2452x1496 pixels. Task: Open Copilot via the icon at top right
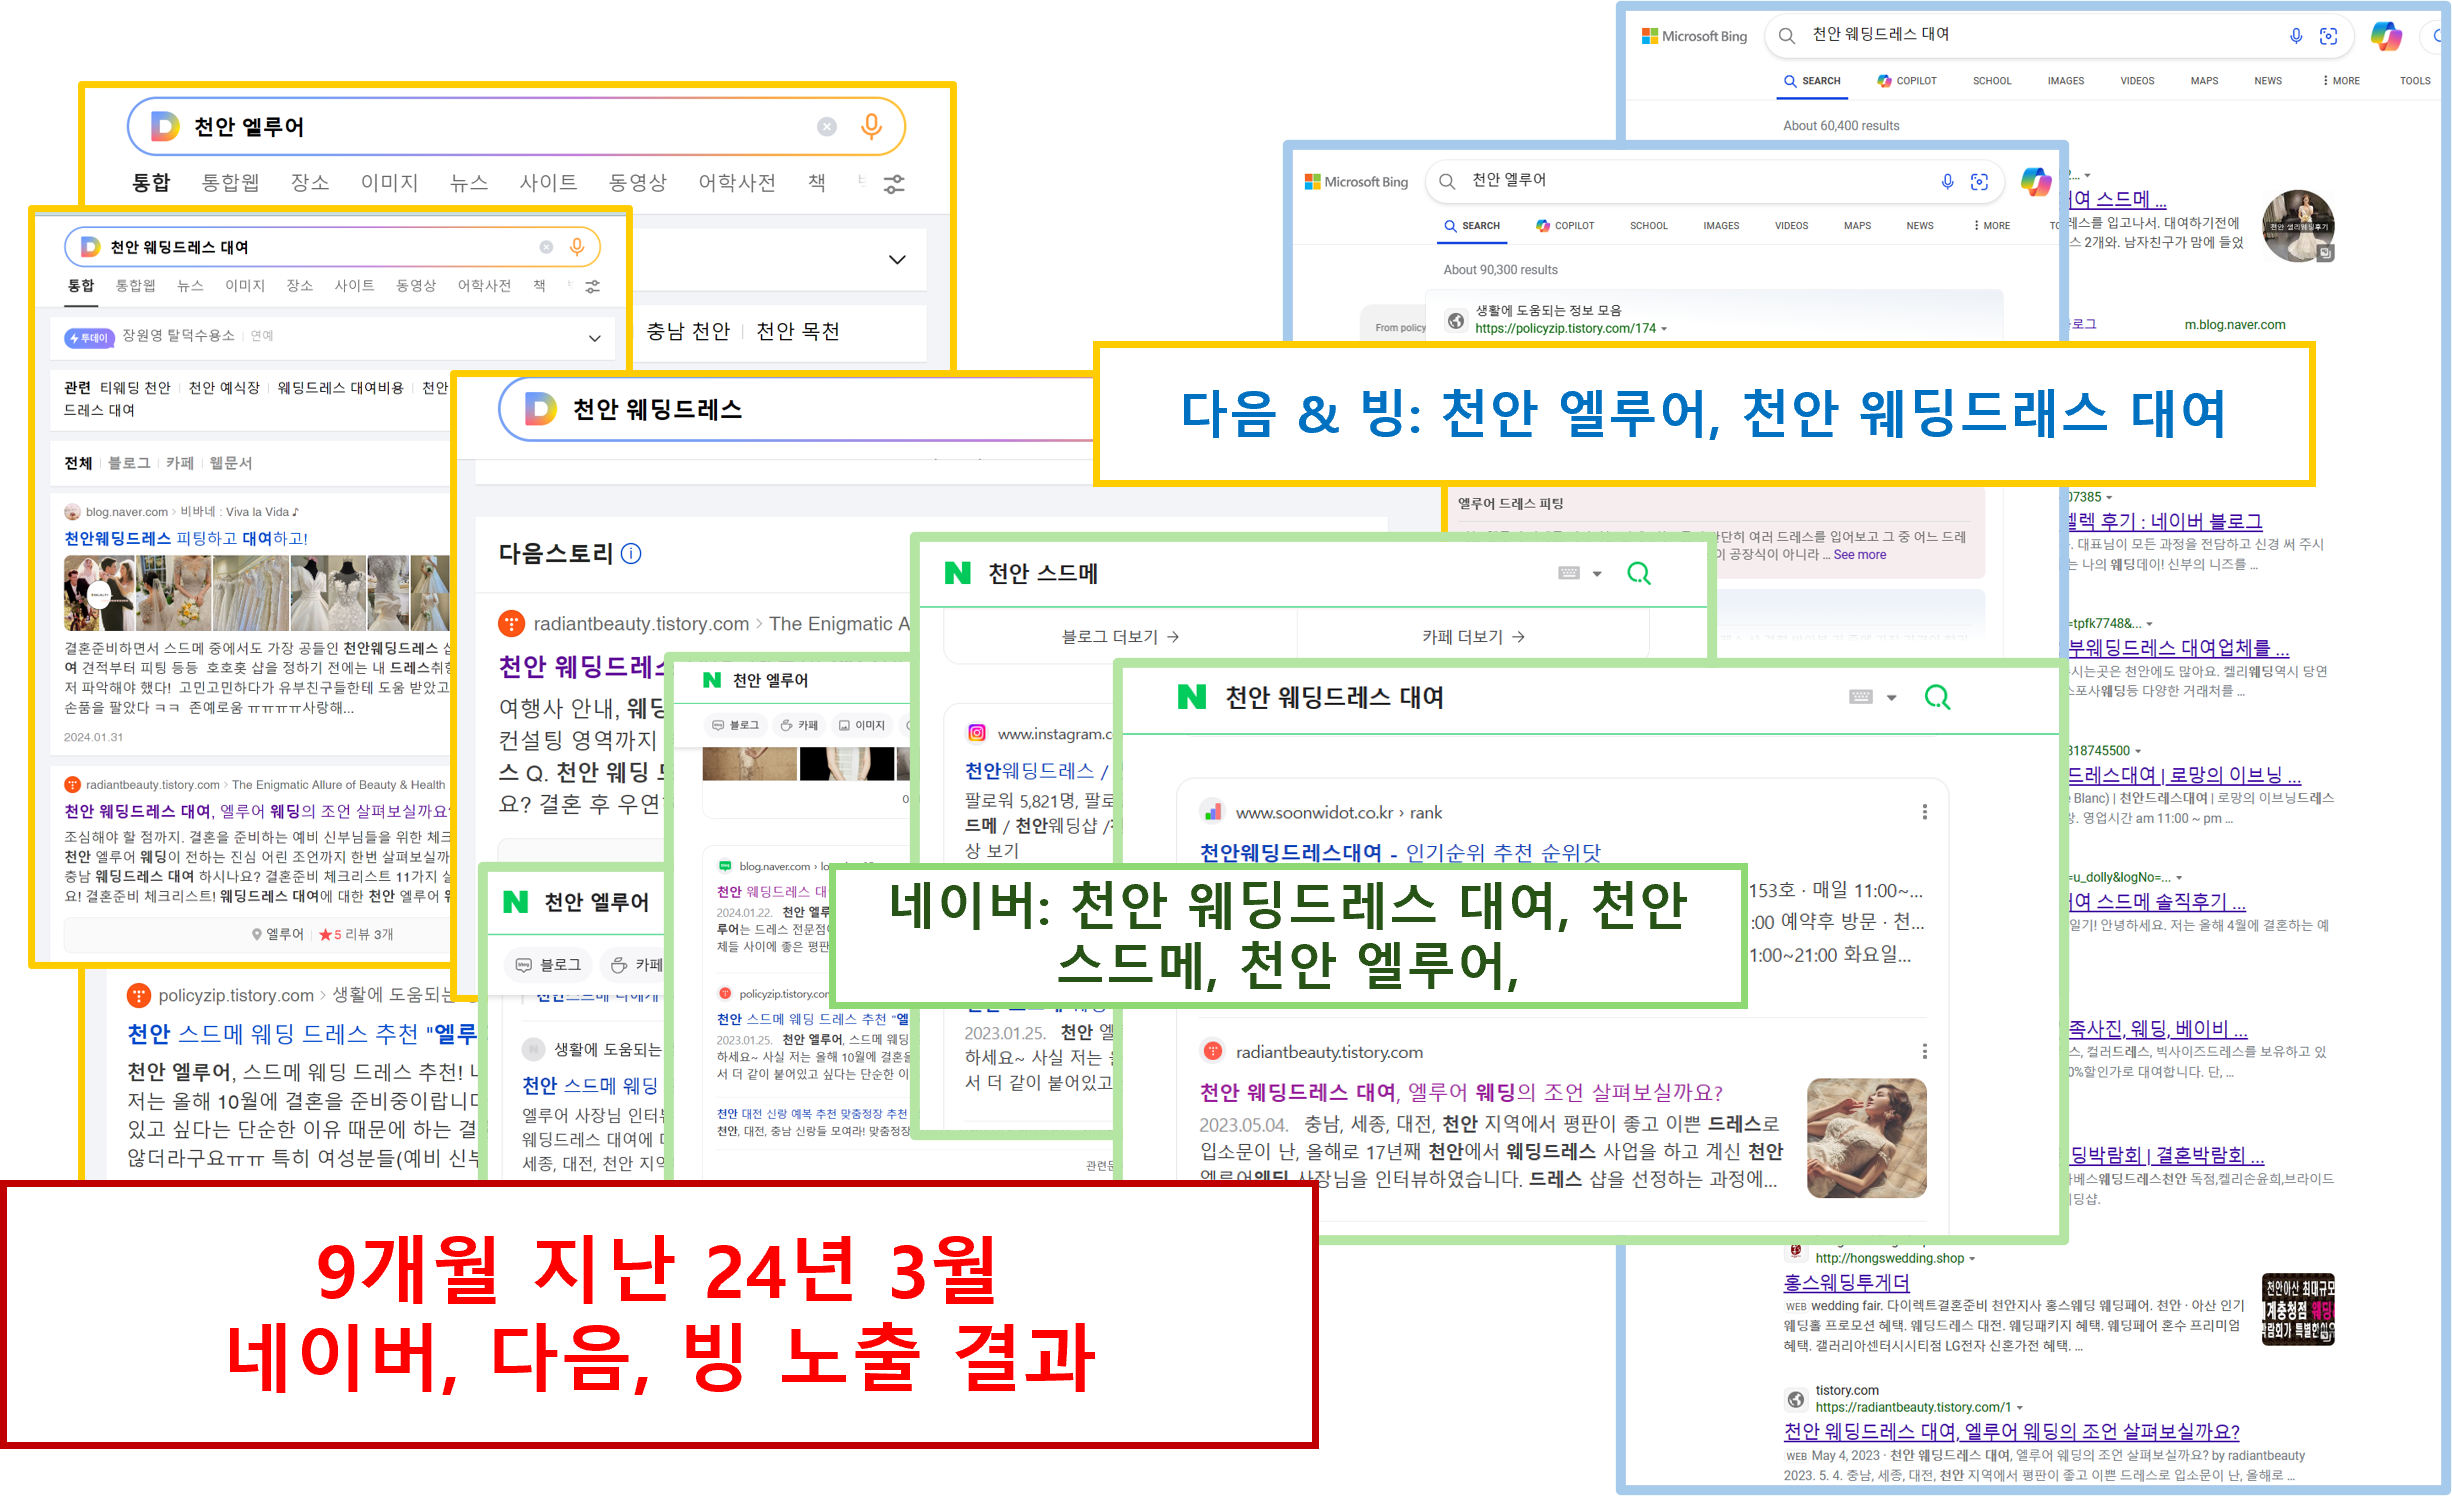point(2389,36)
